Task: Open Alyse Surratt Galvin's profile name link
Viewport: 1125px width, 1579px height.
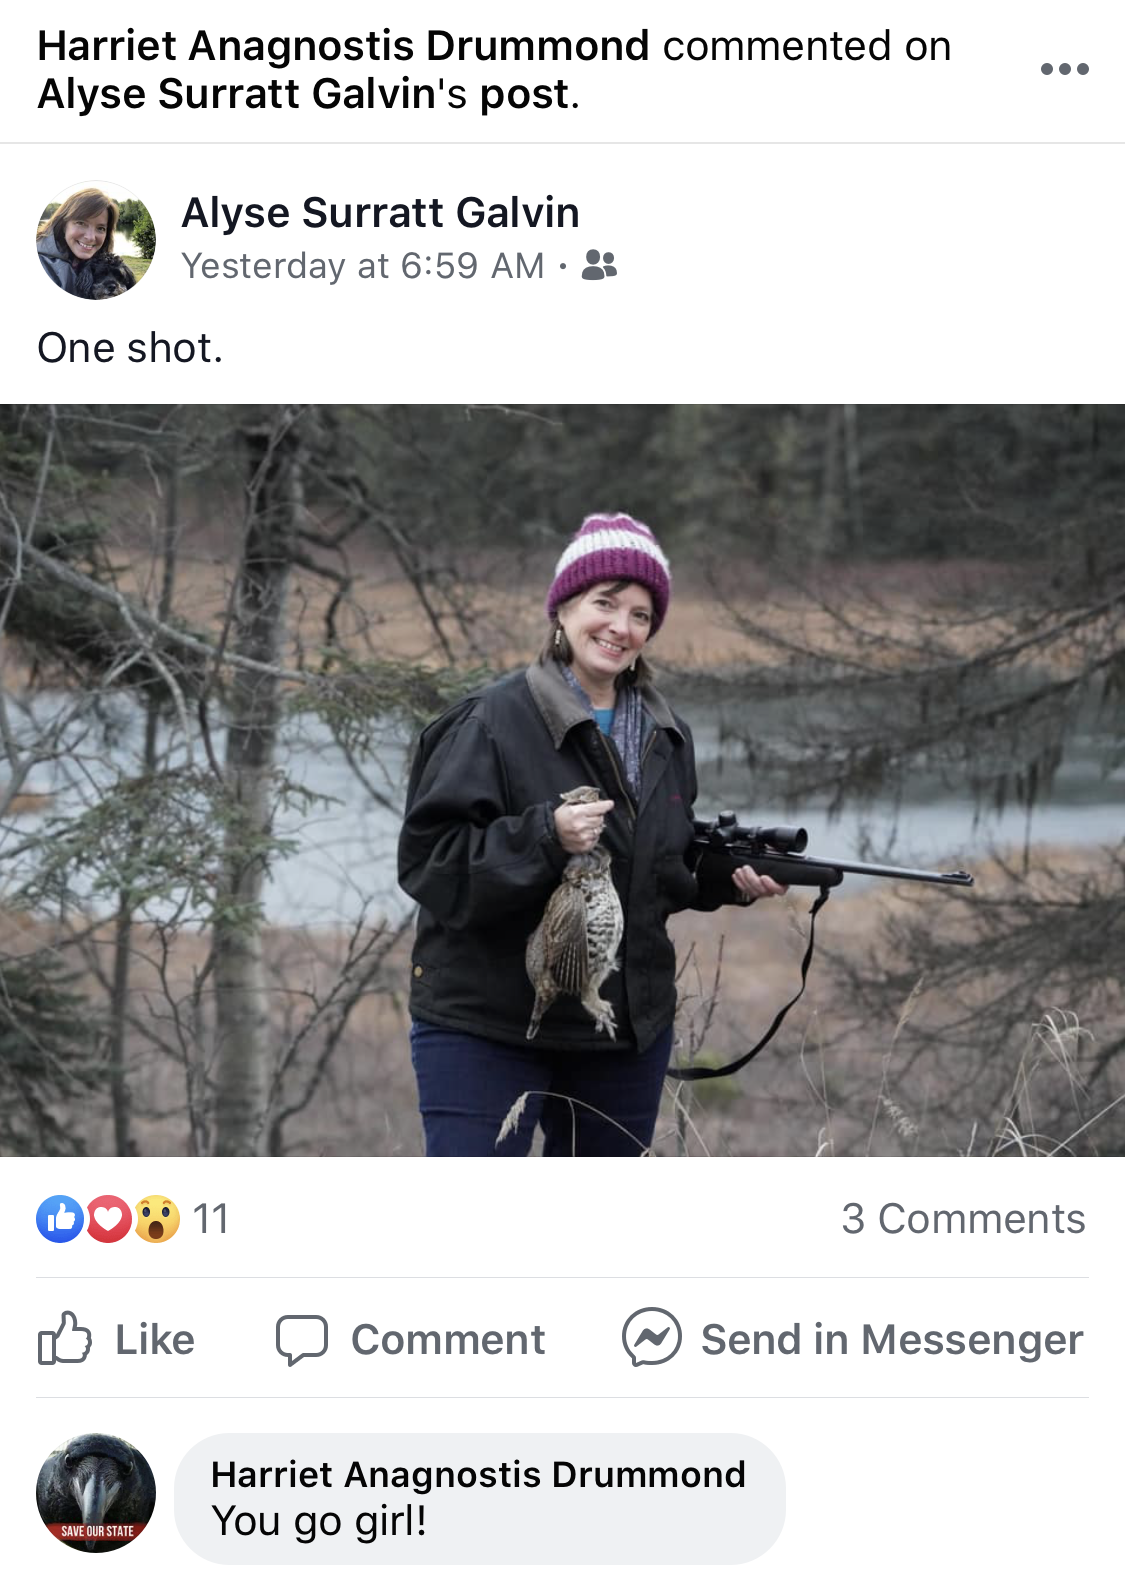Action: 380,213
